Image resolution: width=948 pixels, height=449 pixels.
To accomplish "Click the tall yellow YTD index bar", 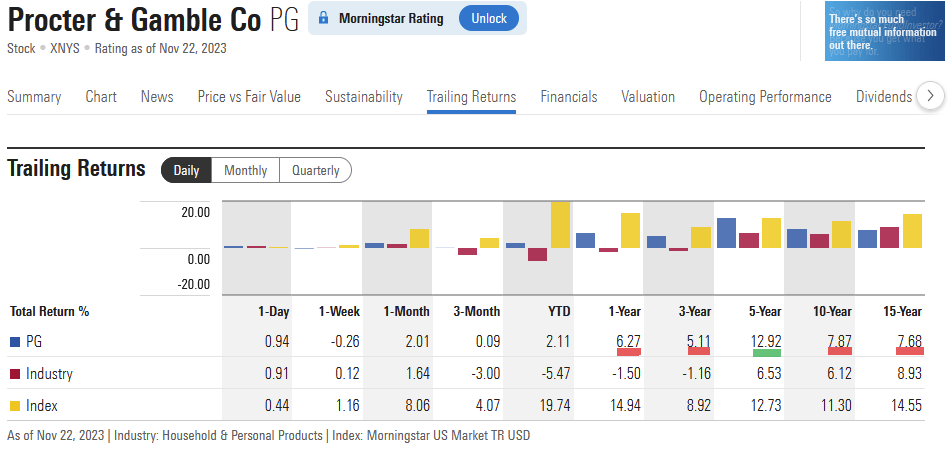I will pos(560,225).
